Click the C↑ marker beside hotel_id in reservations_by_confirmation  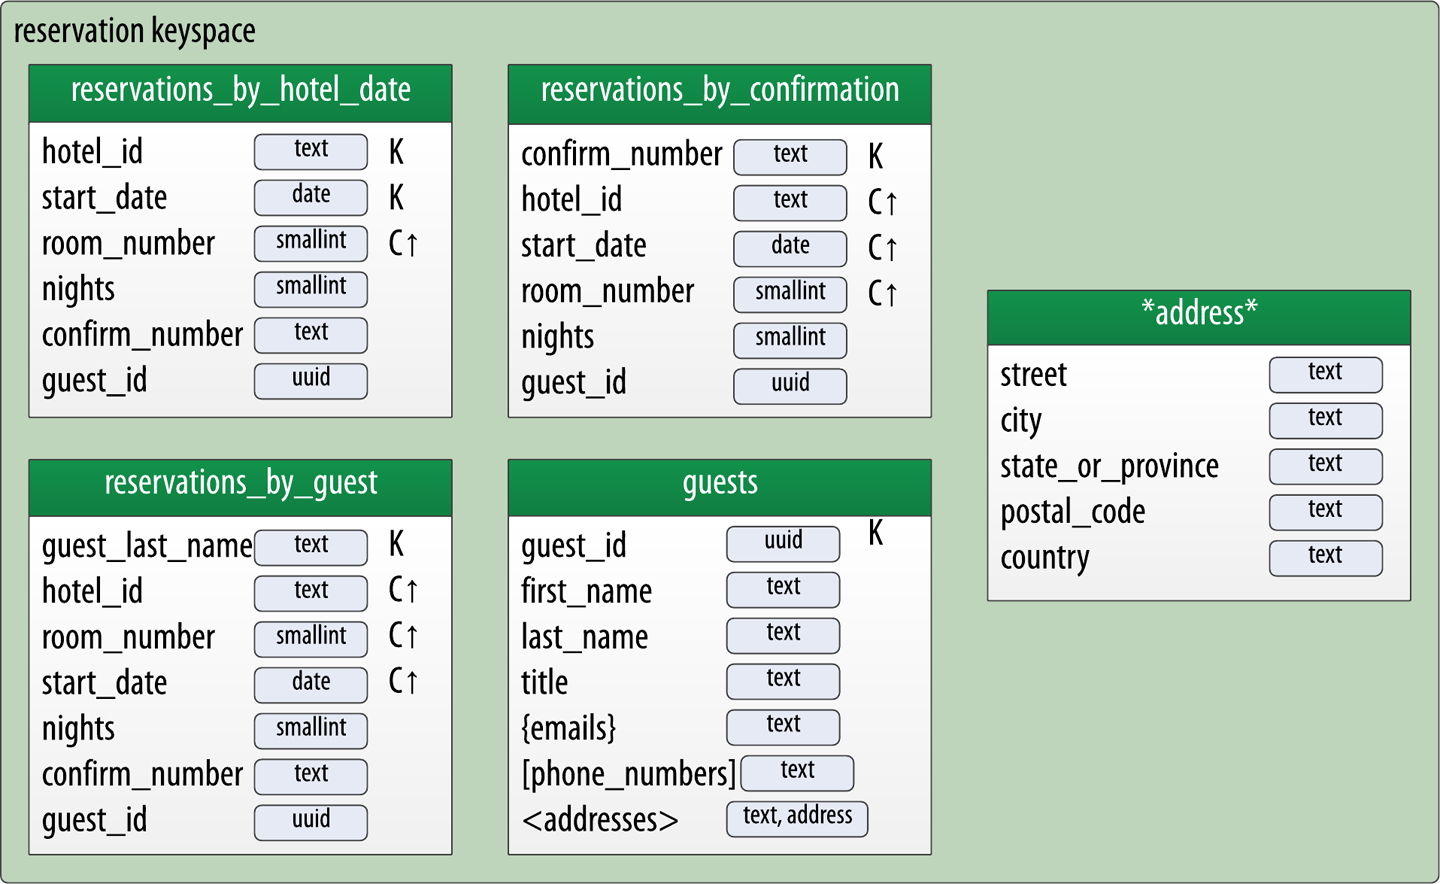tap(882, 202)
